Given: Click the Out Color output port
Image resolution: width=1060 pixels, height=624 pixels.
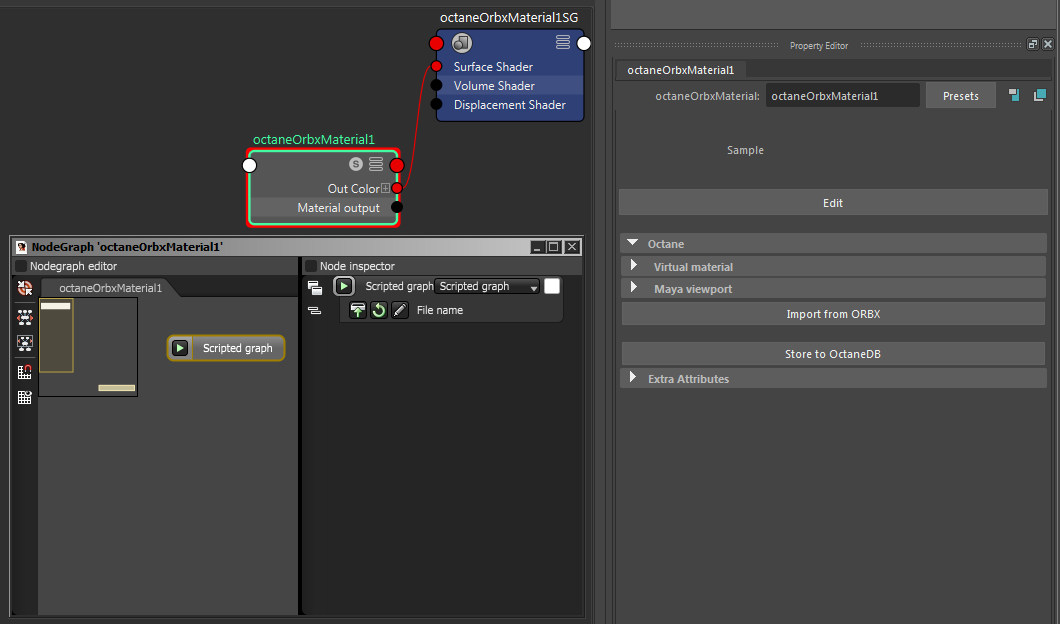Looking at the screenshot, I should (x=397, y=188).
